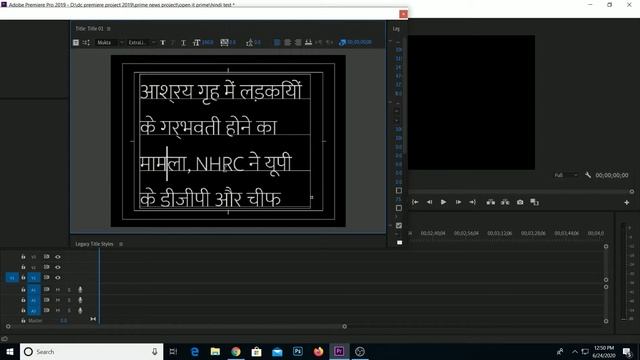
Task: Click the Program monitor timecode 00;00;00;00
Action: tap(611, 175)
